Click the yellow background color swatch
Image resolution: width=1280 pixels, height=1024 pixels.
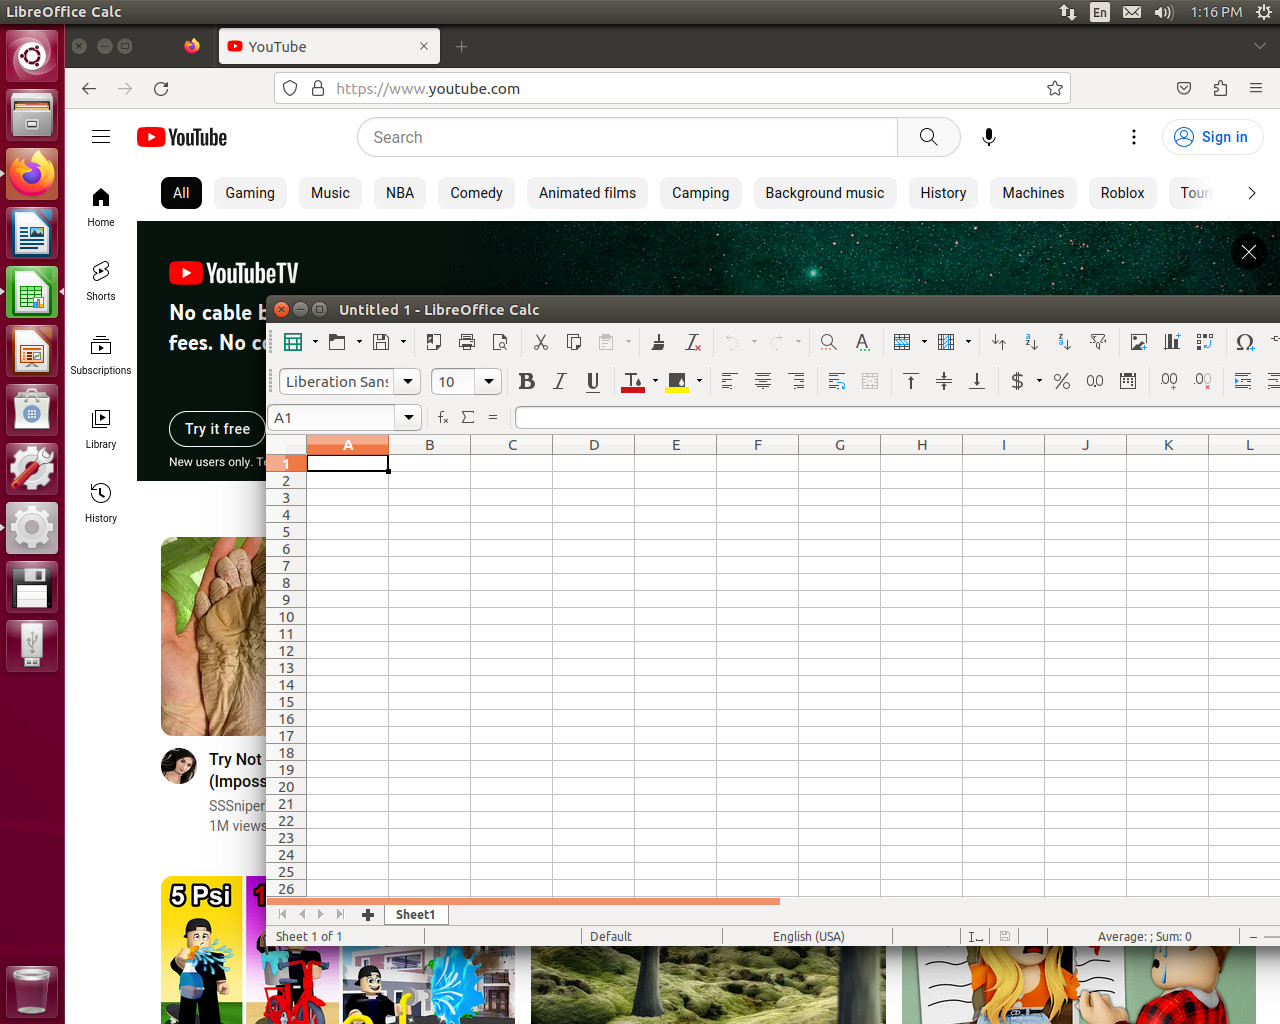tap(677, 382)
